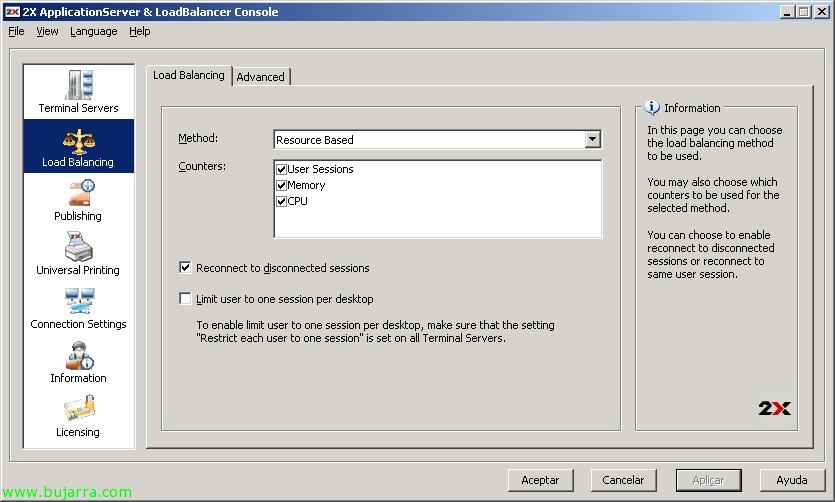Click the Ayuda button
835x502 pixels.
tap(792, 480)
